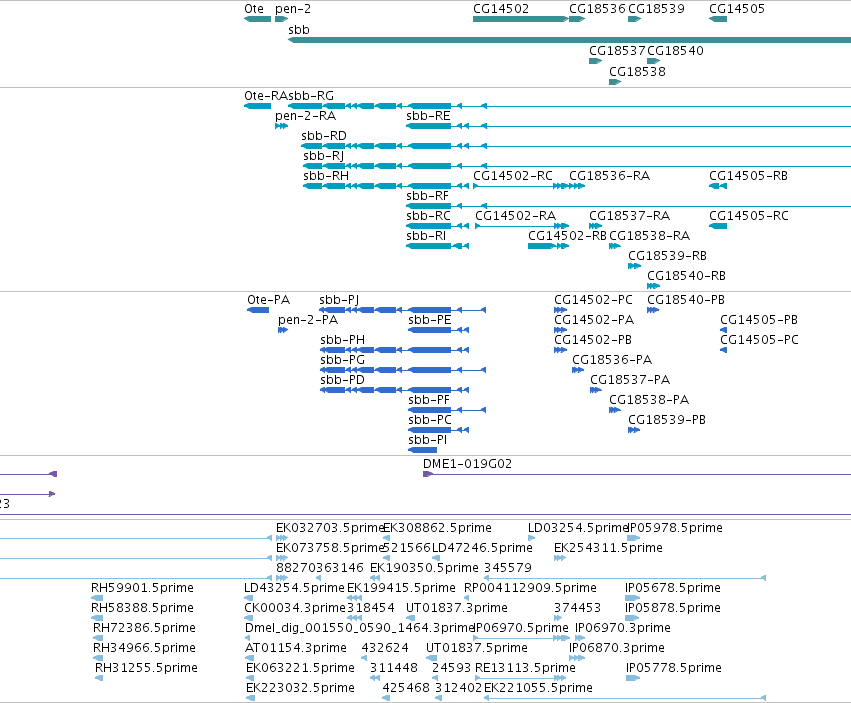Screen dimensions: 851x703
Task: Click the RH34966.5prime EST
Action: 98,658
